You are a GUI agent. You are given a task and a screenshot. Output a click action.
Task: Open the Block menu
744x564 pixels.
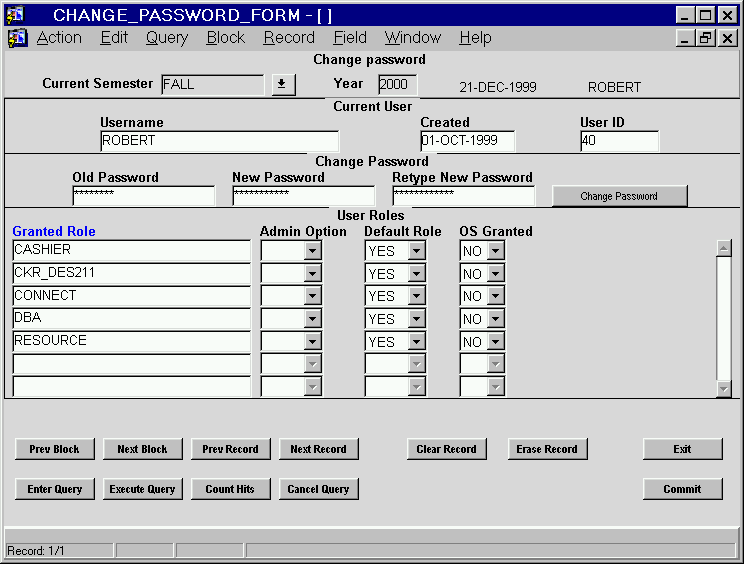coord(226,37)
